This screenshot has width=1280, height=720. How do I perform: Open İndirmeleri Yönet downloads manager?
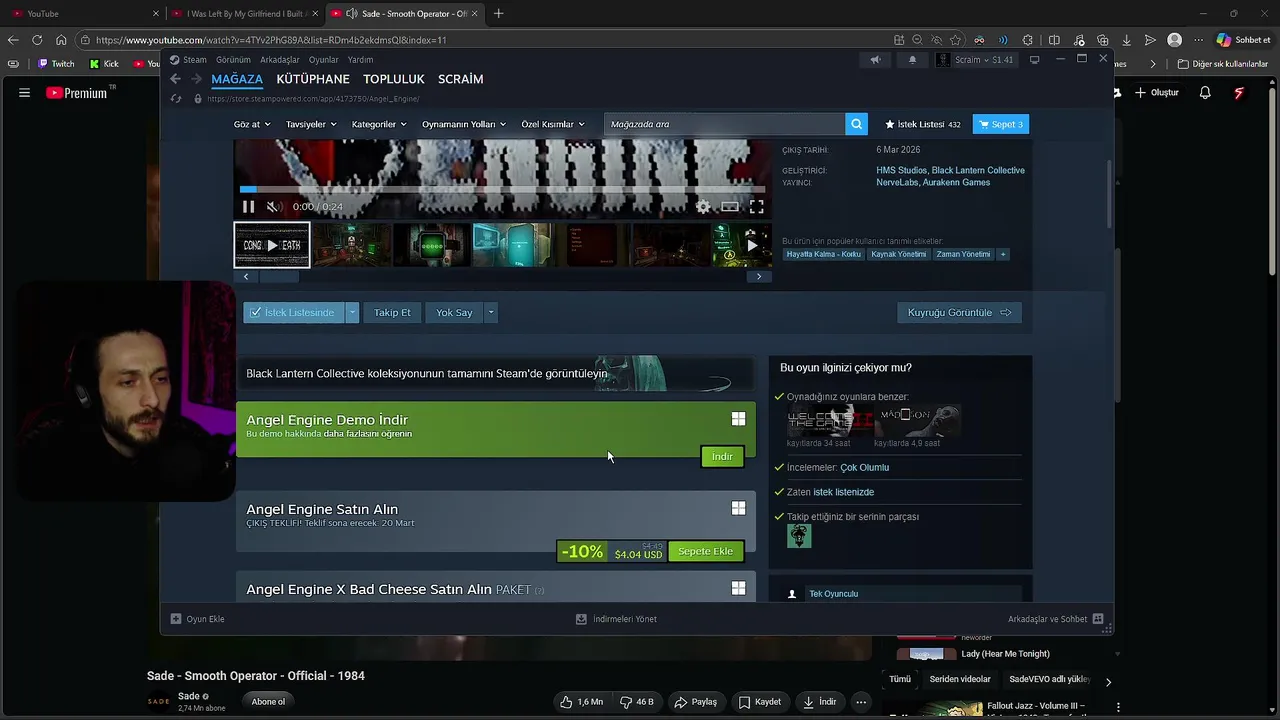coord(617,619)
